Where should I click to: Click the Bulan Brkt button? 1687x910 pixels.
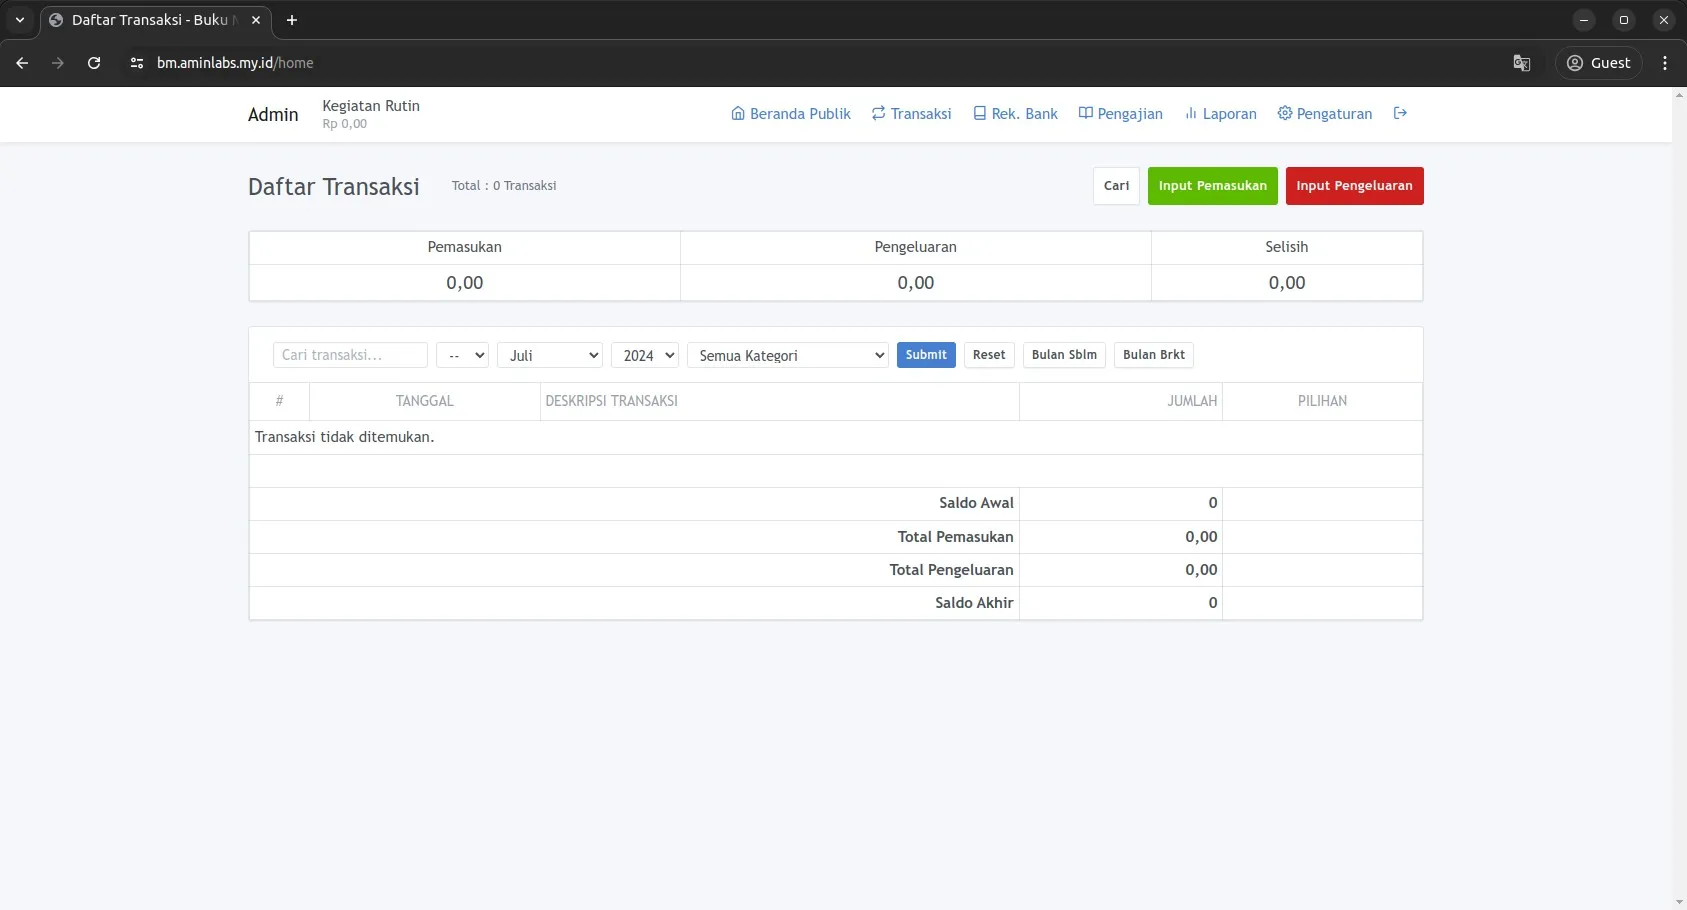(x=1154, y=355)
